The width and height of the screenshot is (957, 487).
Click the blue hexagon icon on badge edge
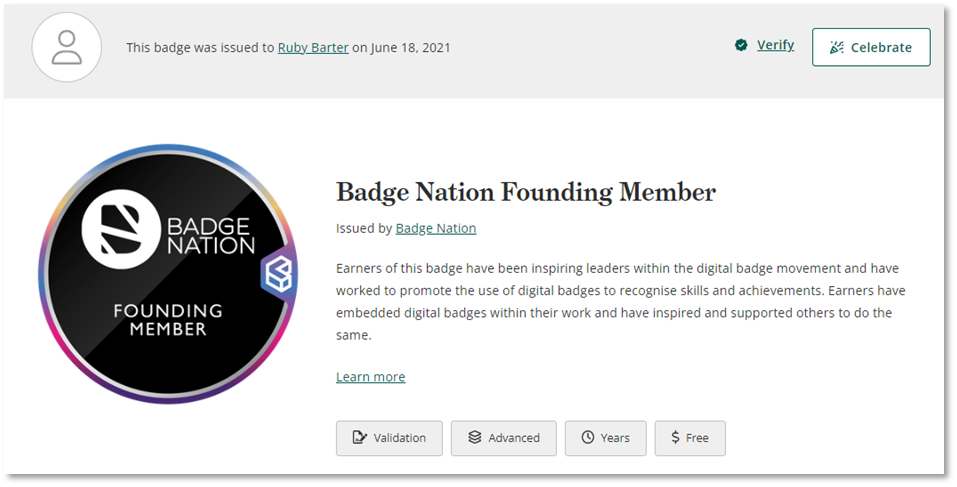point(278,274)
